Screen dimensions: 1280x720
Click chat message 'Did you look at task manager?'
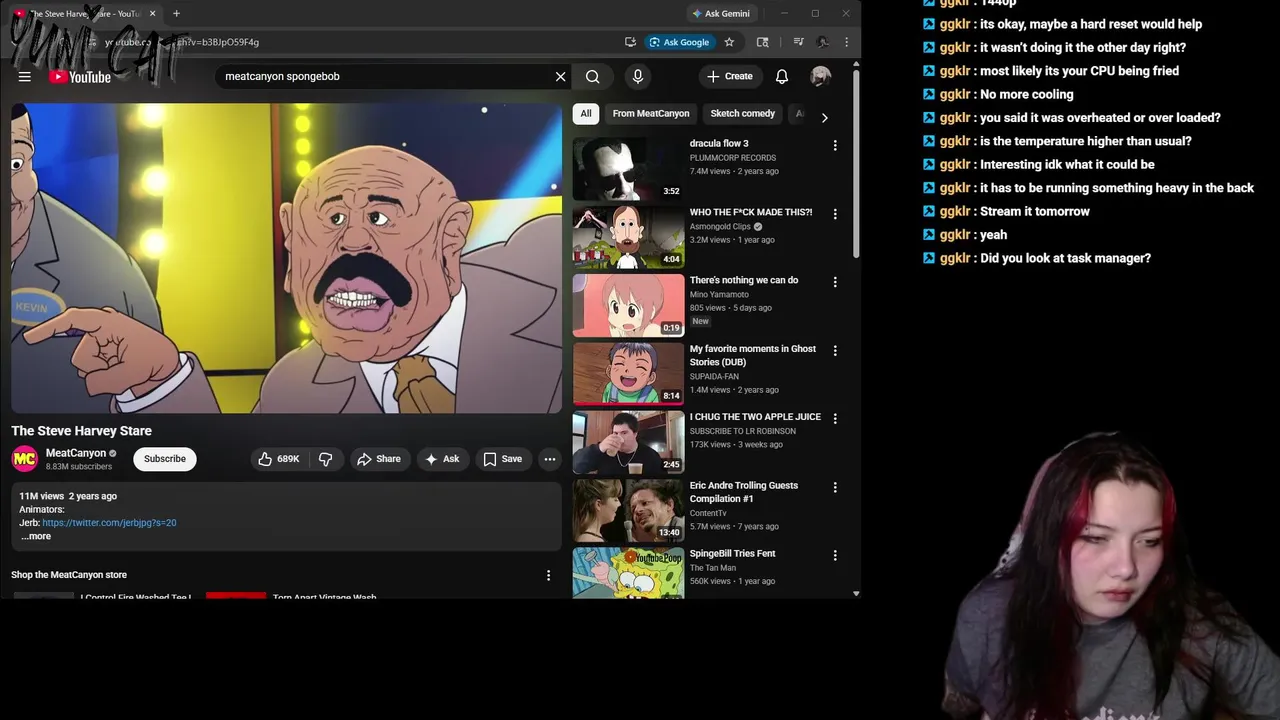pyautogui.click(x=1065, y=258)
